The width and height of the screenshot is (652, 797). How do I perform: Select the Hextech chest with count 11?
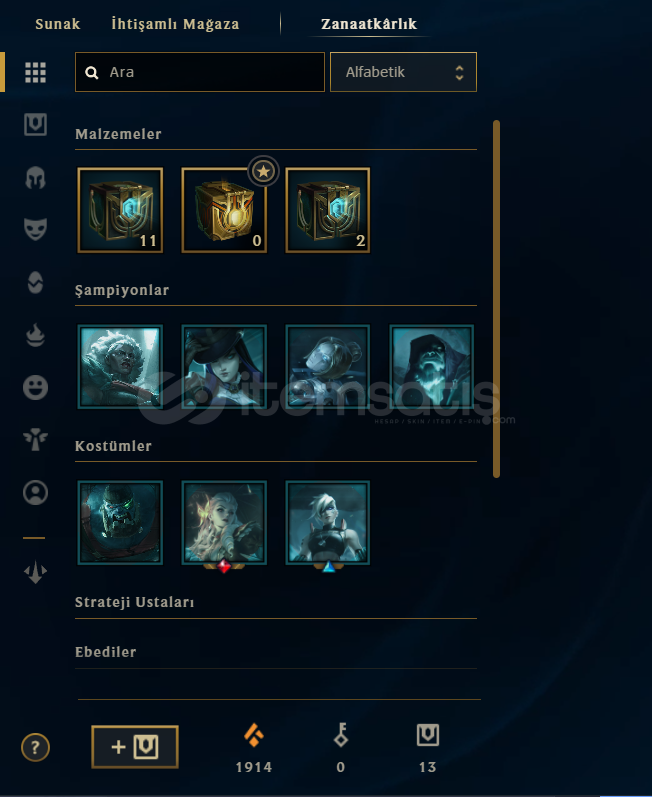click(x=120, y=210)
